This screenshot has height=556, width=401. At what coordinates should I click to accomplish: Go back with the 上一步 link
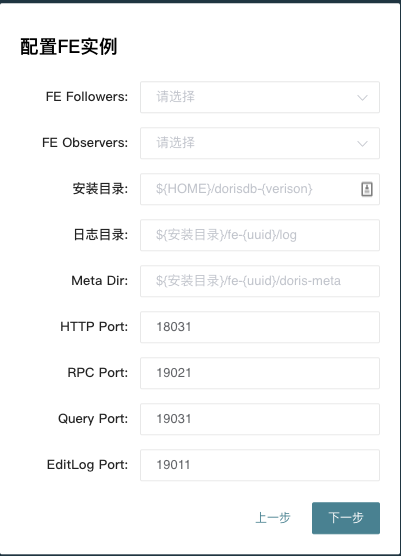tap(273, 518)
